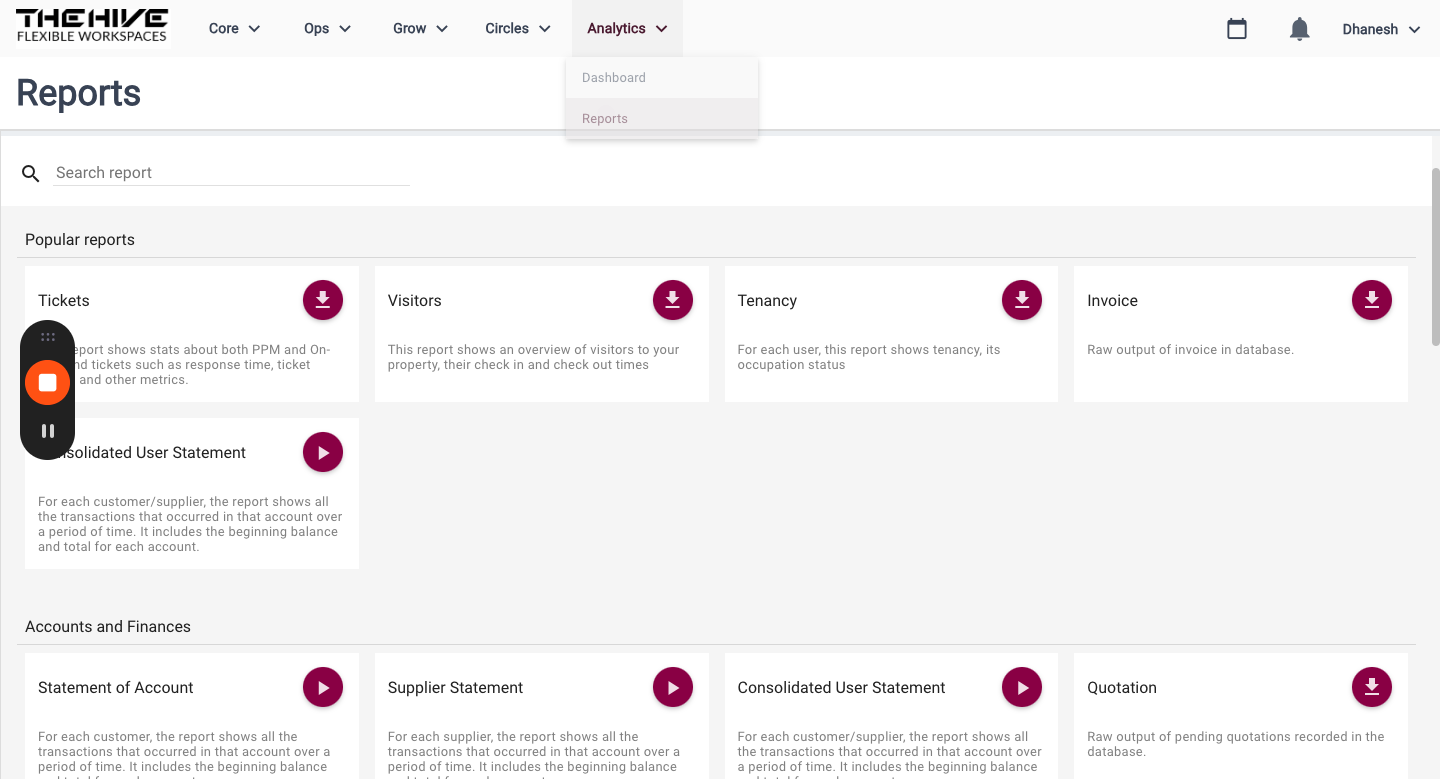Screen dimensions: 1440x779
Task: Click the page vertical scrollbar
Action: click(1435, 257)
